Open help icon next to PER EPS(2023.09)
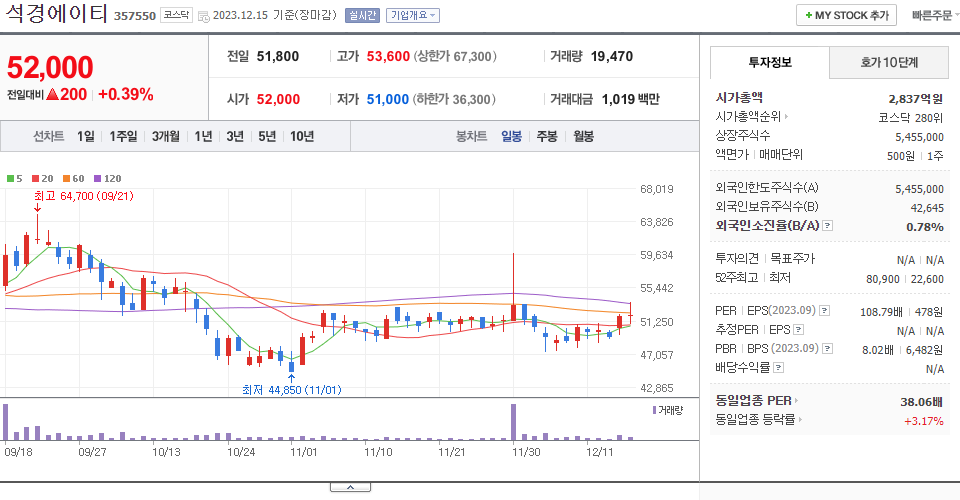The width and height of the screenshot is (960, 500). tap(824, 311)
